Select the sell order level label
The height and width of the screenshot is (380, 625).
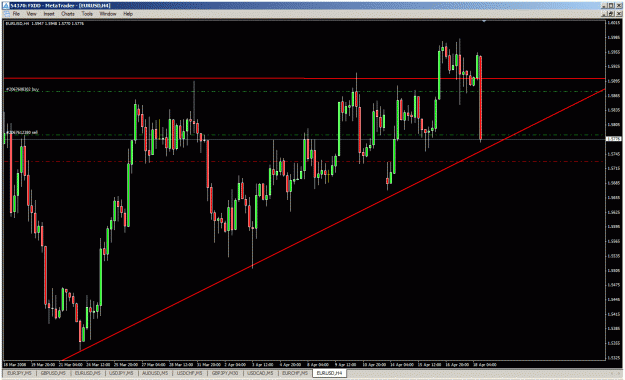coord(22,132)
